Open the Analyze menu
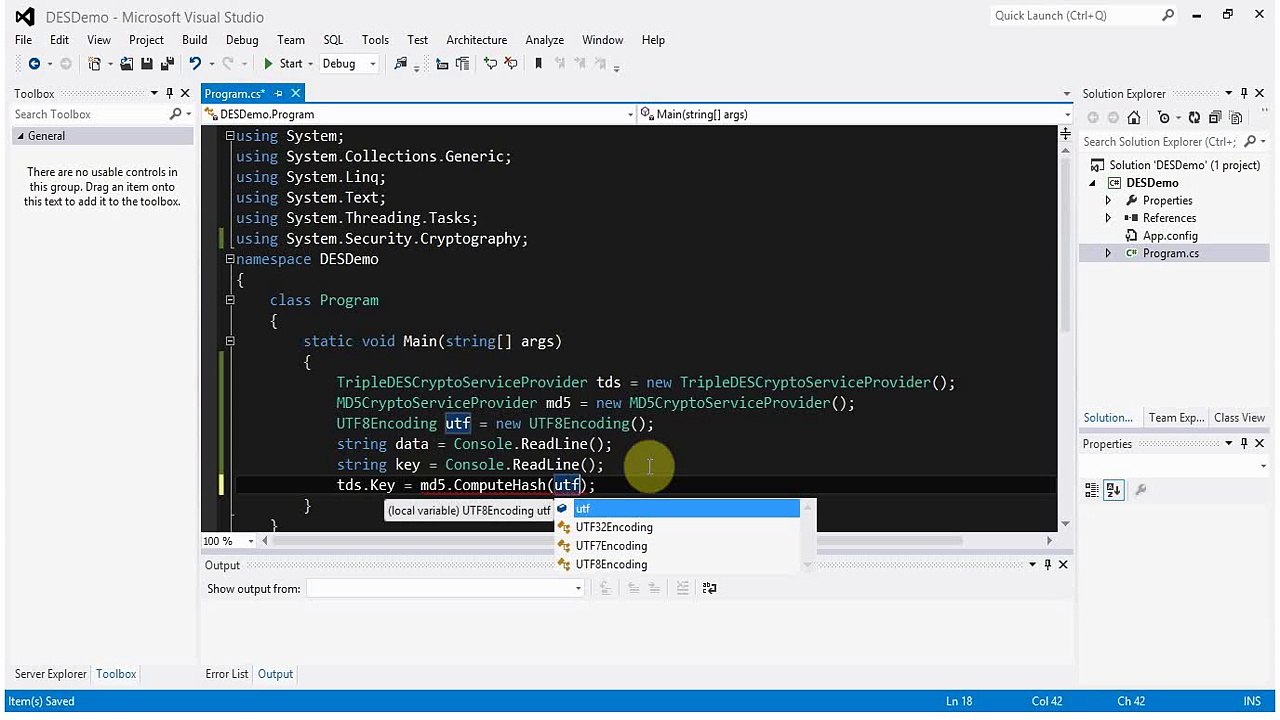 pyautogui.click(x=545, y=40)
